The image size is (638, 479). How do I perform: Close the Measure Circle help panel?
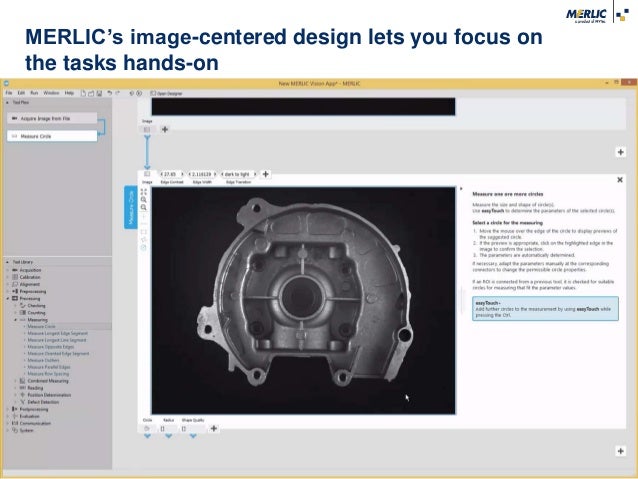coord(620,180)
